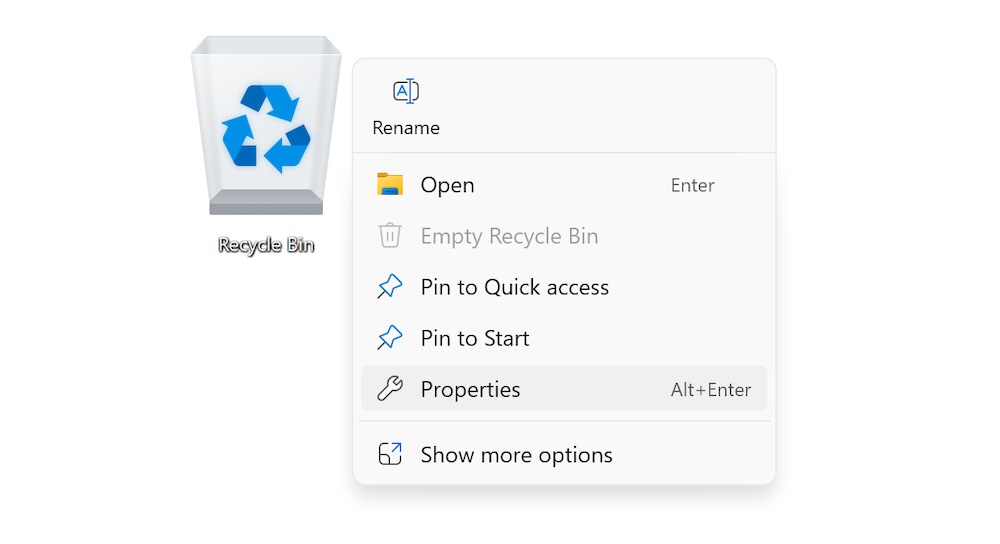
Task: Click the Rename icon at the menu top
Action: 406,92
